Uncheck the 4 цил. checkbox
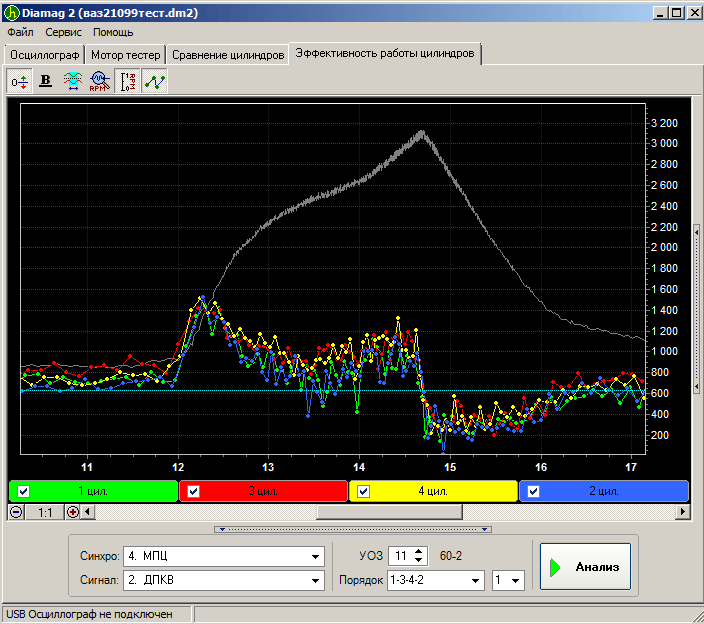This screenshot has height=624, width=704. click(x=363, y=491)
